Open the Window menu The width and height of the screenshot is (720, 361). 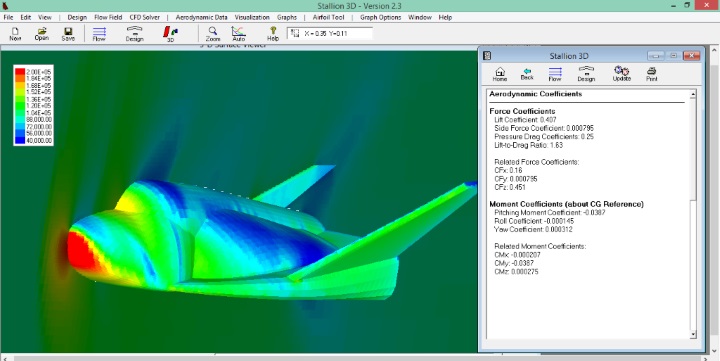point(420,17)
